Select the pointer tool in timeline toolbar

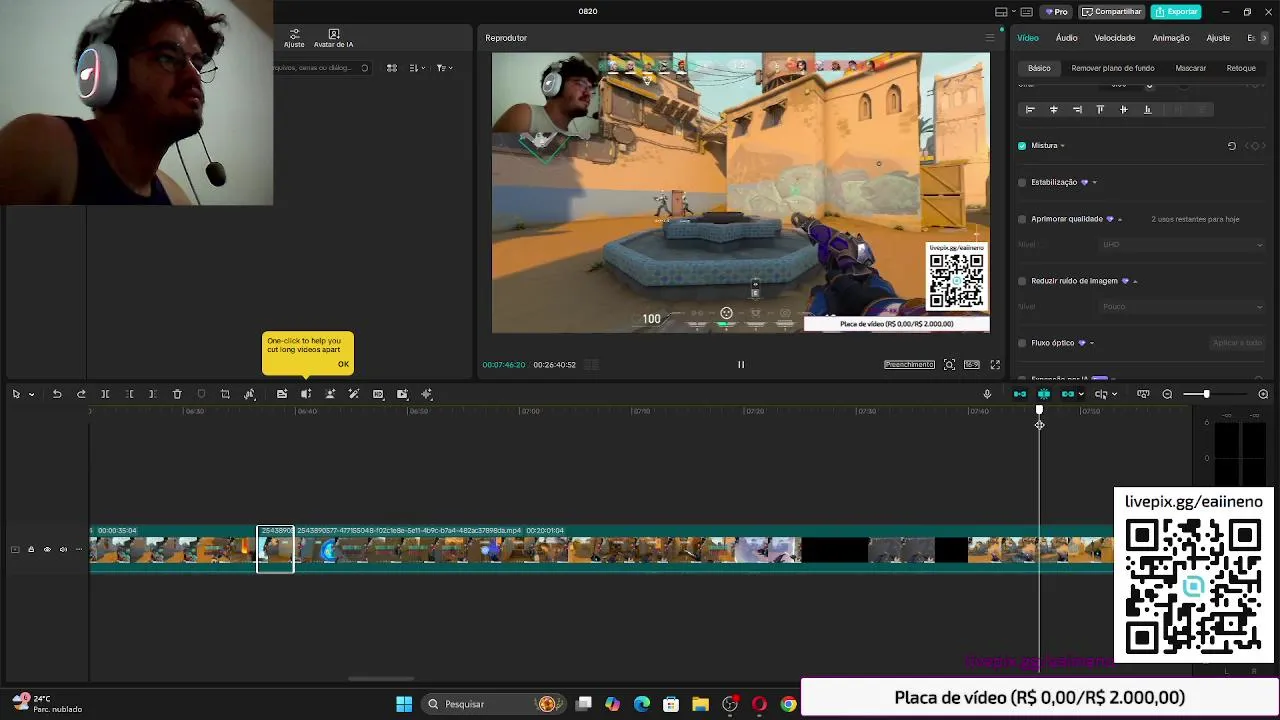tap(16, 394)
